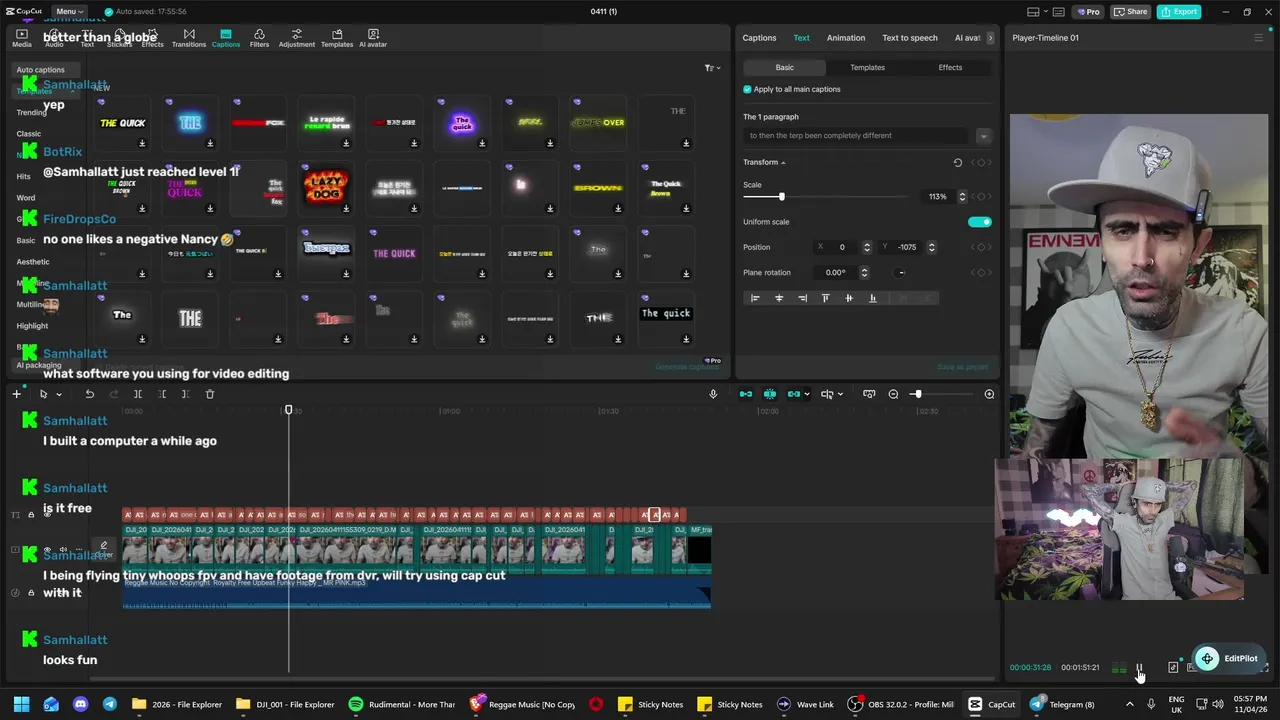
Task: Click the Delete trash icon in timeline
Action: (x=210, y=394)
